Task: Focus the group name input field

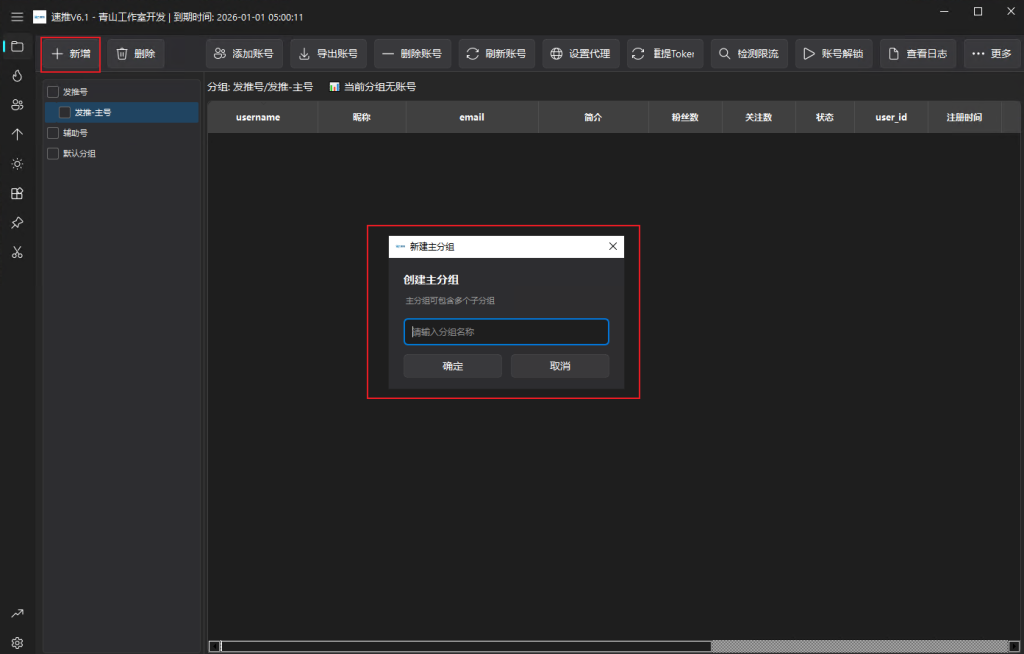Action: click(506, 332)
